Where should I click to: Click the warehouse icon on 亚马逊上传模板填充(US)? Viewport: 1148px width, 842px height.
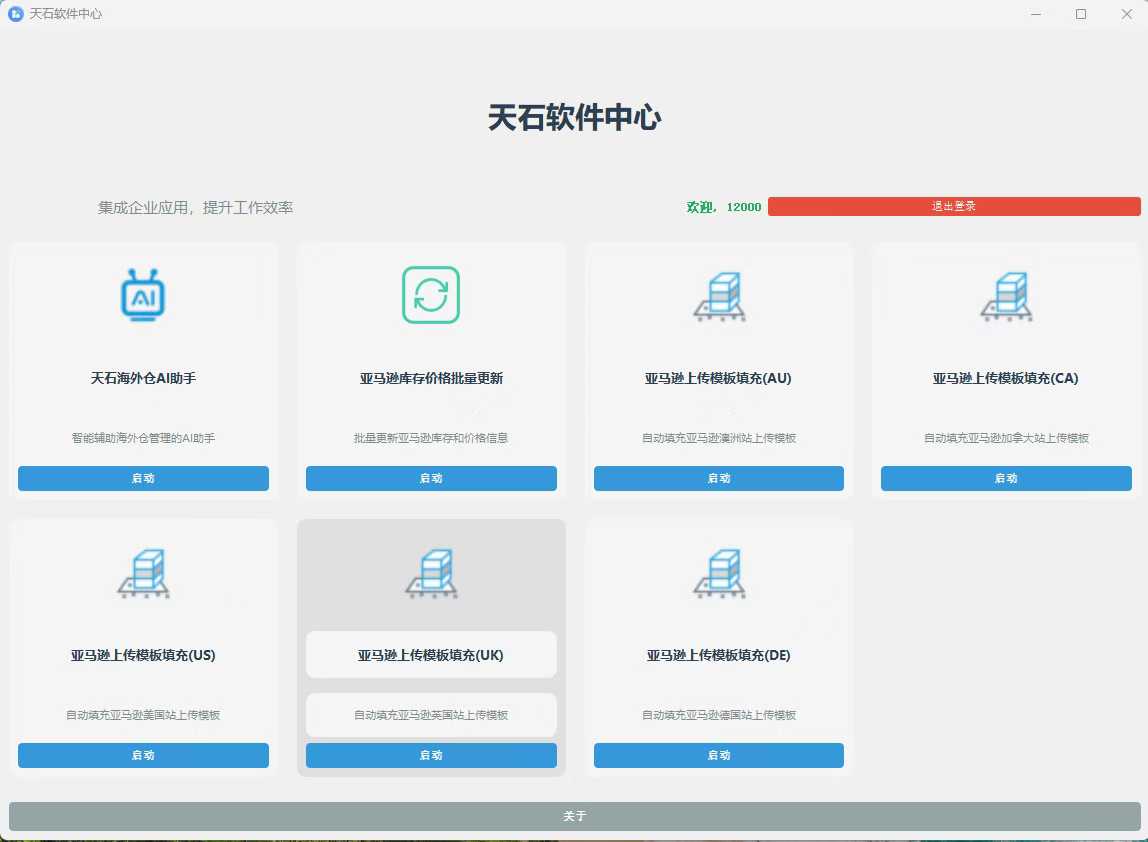point(143,573)
